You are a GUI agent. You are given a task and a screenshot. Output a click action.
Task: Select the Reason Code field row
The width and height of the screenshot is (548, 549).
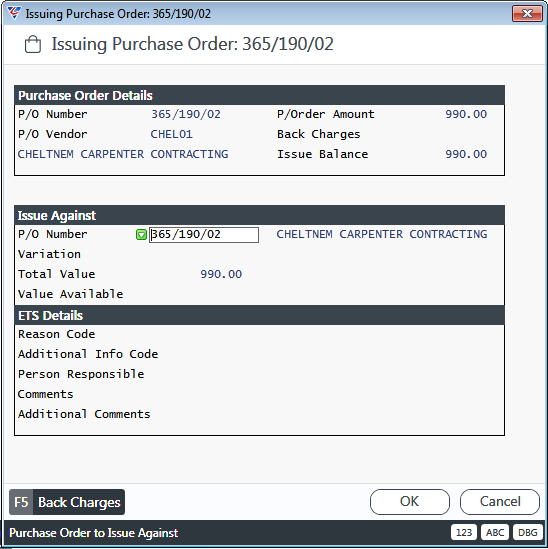pyautogui.click(x=259, y=334)
